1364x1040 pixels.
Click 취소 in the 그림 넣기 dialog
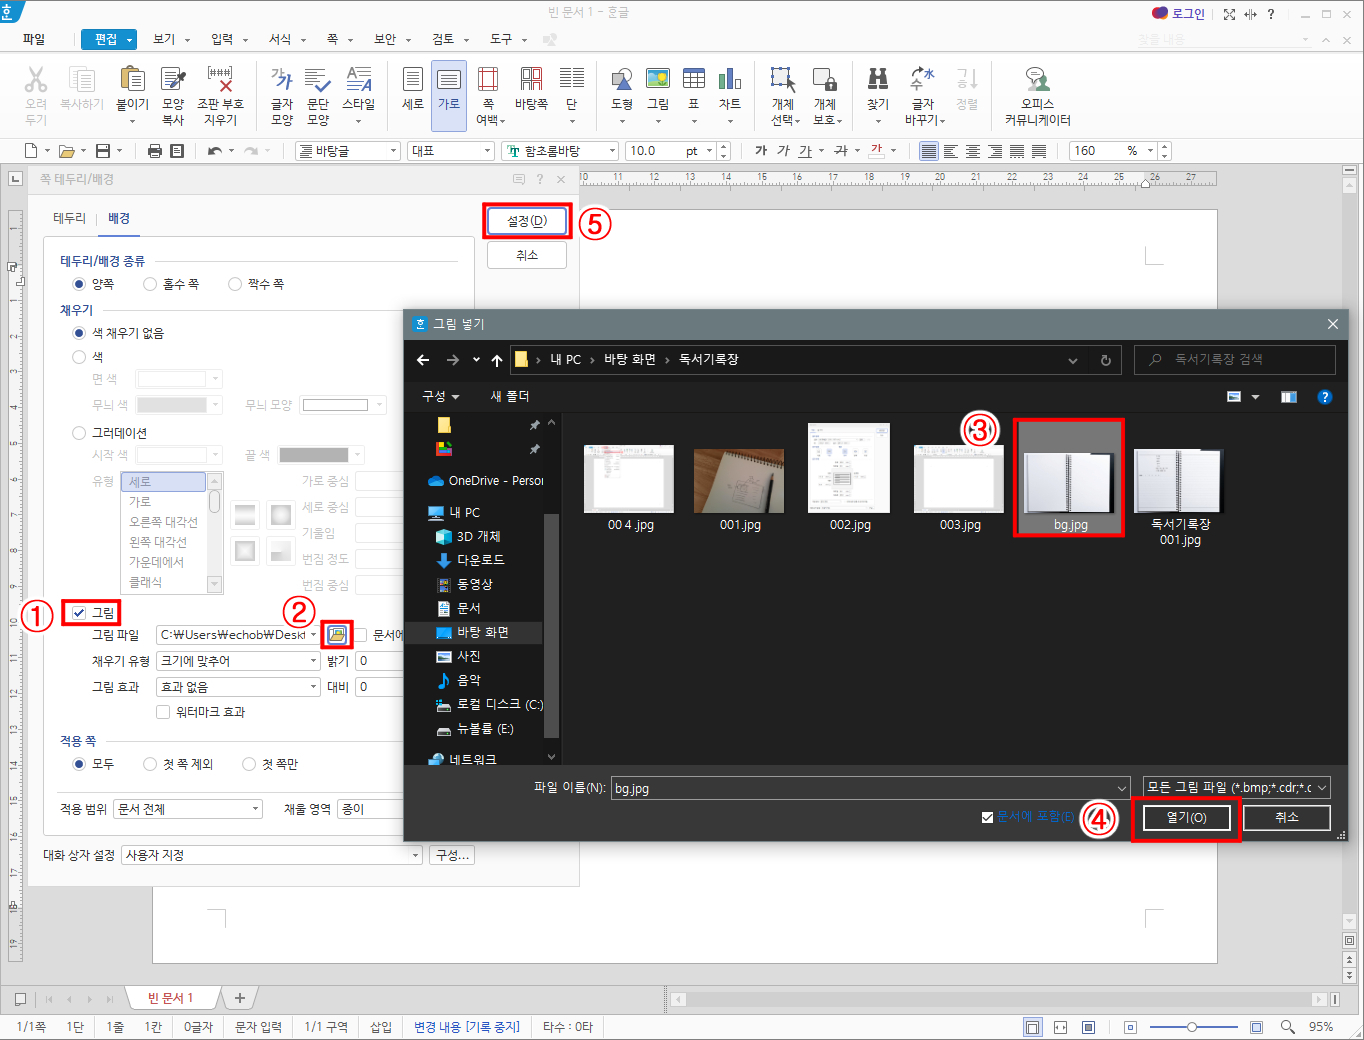pyautogui.click(x=1287, y=817)
